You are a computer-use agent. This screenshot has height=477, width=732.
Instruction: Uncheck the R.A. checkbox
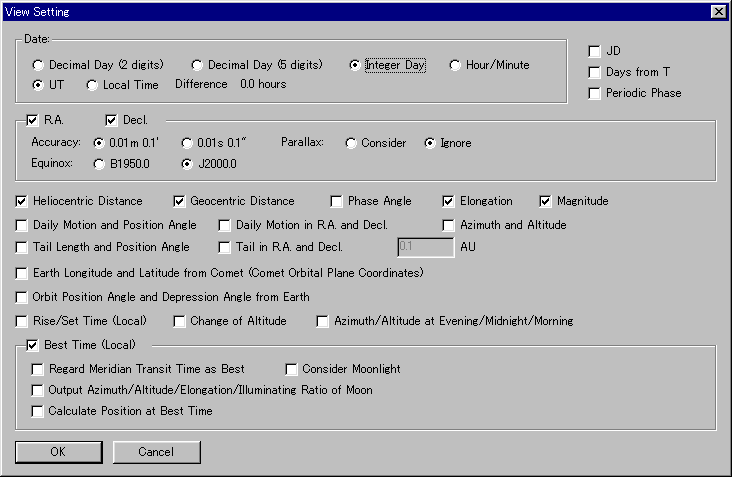(32, 120)
